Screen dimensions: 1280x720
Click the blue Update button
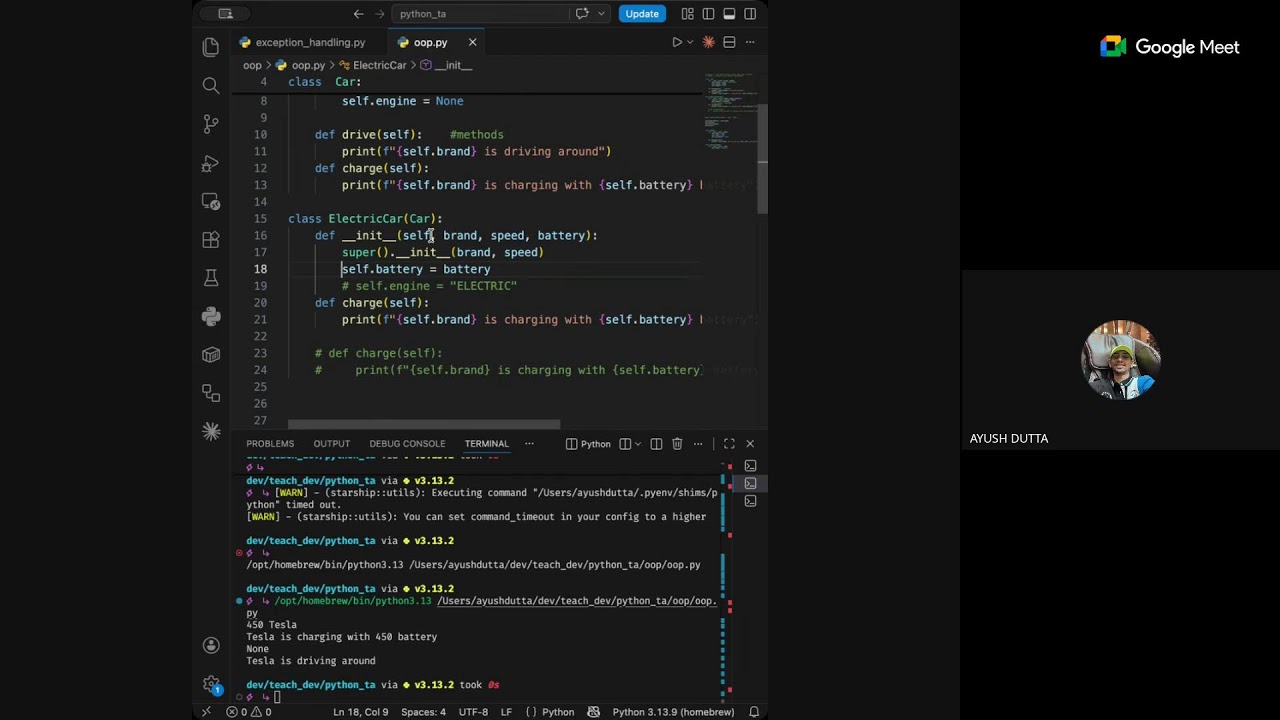pos(642,14)
